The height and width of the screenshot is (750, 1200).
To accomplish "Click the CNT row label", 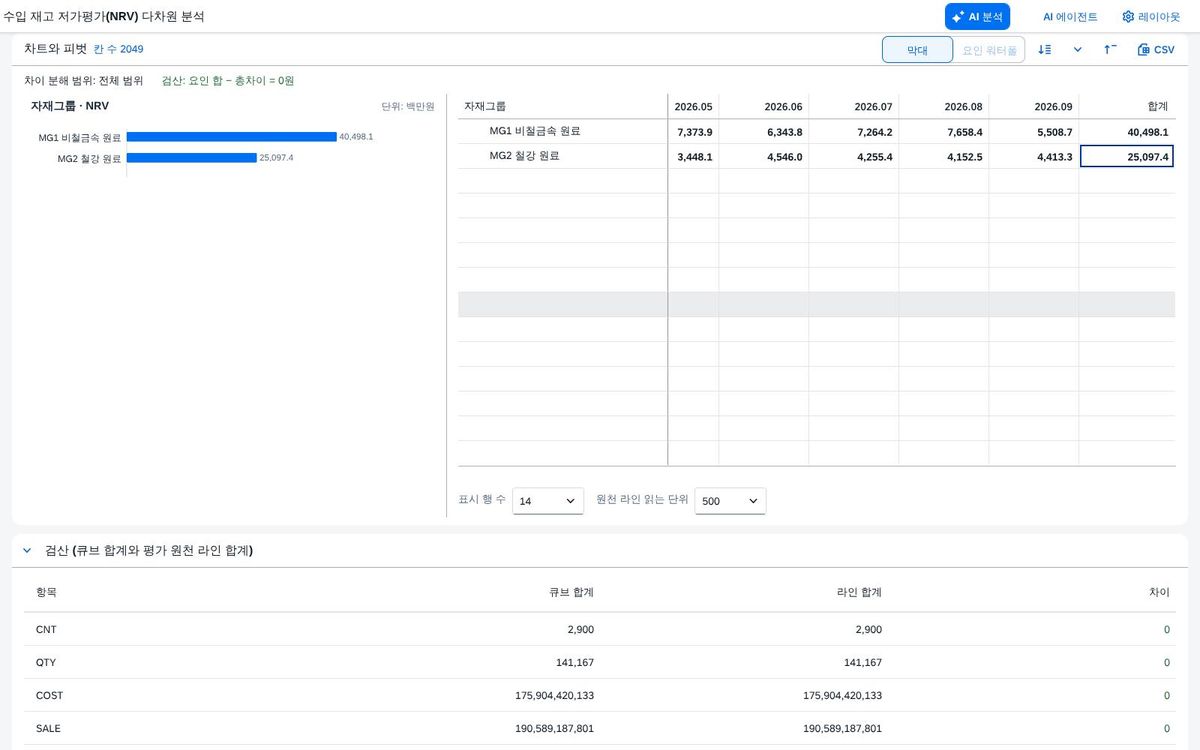I will pos(46,630).
